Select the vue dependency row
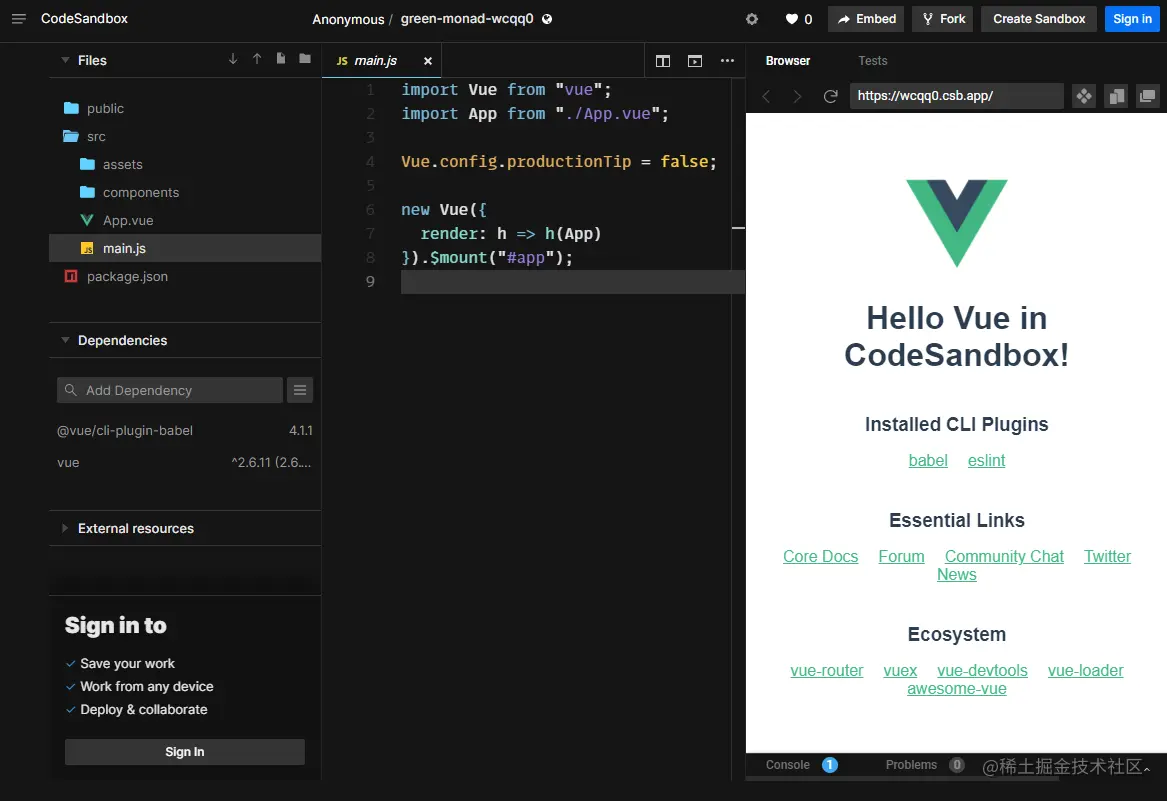Image resolution: width=1167 pixels, height=801 pixels. click(185, 463)
